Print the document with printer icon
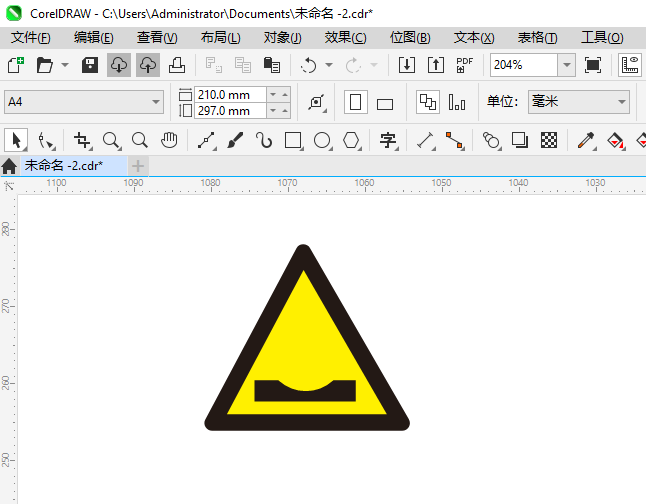The width and height of the screenshot is (646, 504). click(177, 65)
